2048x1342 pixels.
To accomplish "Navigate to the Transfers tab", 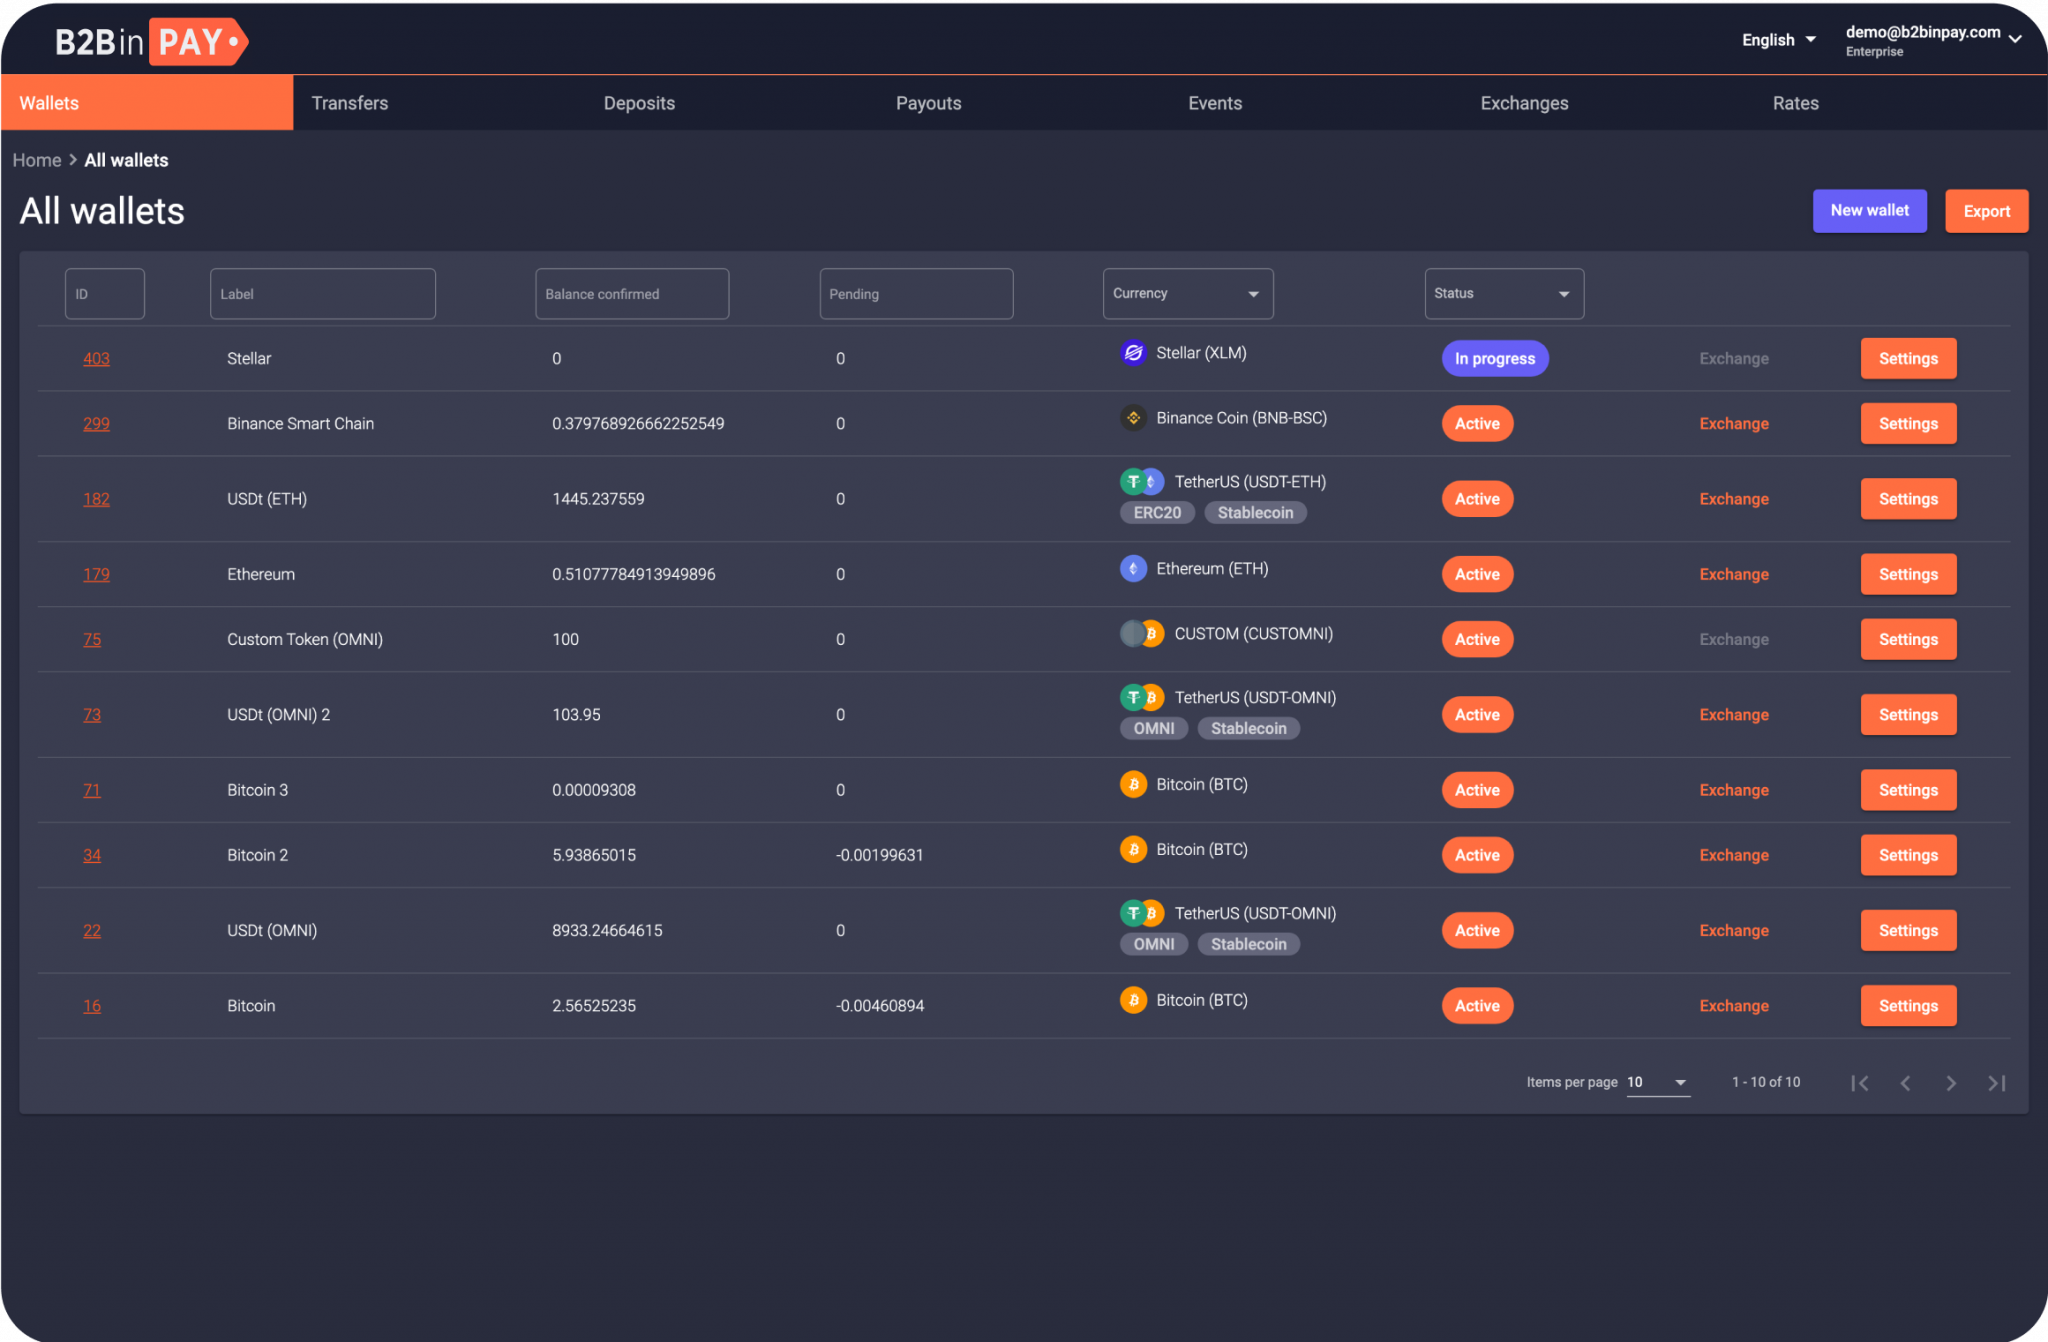I will 349,102.
